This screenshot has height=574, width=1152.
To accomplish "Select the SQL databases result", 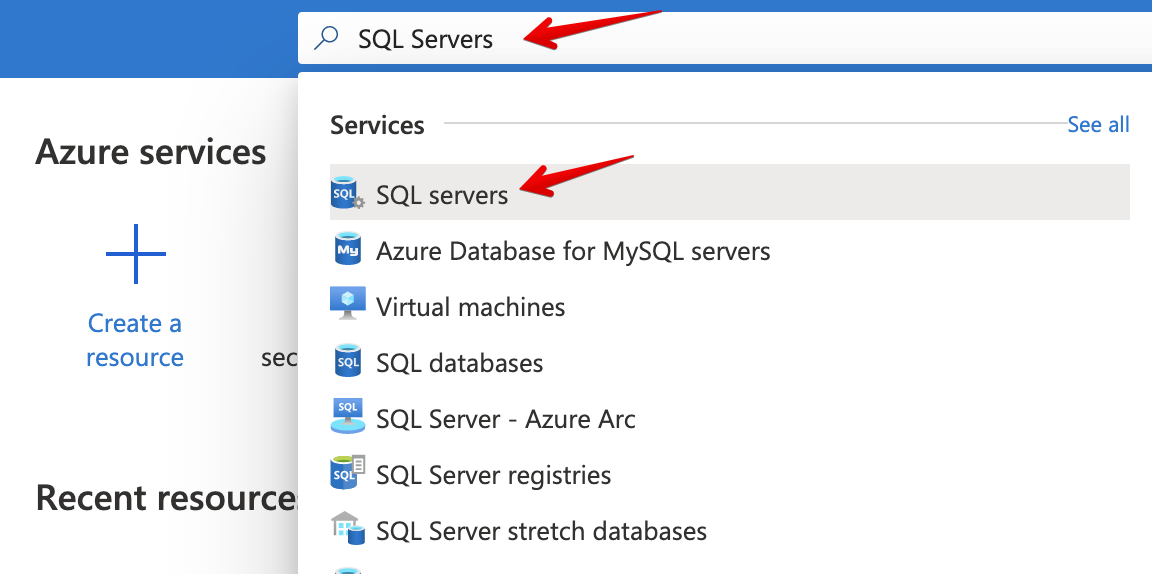I will 459,362.
